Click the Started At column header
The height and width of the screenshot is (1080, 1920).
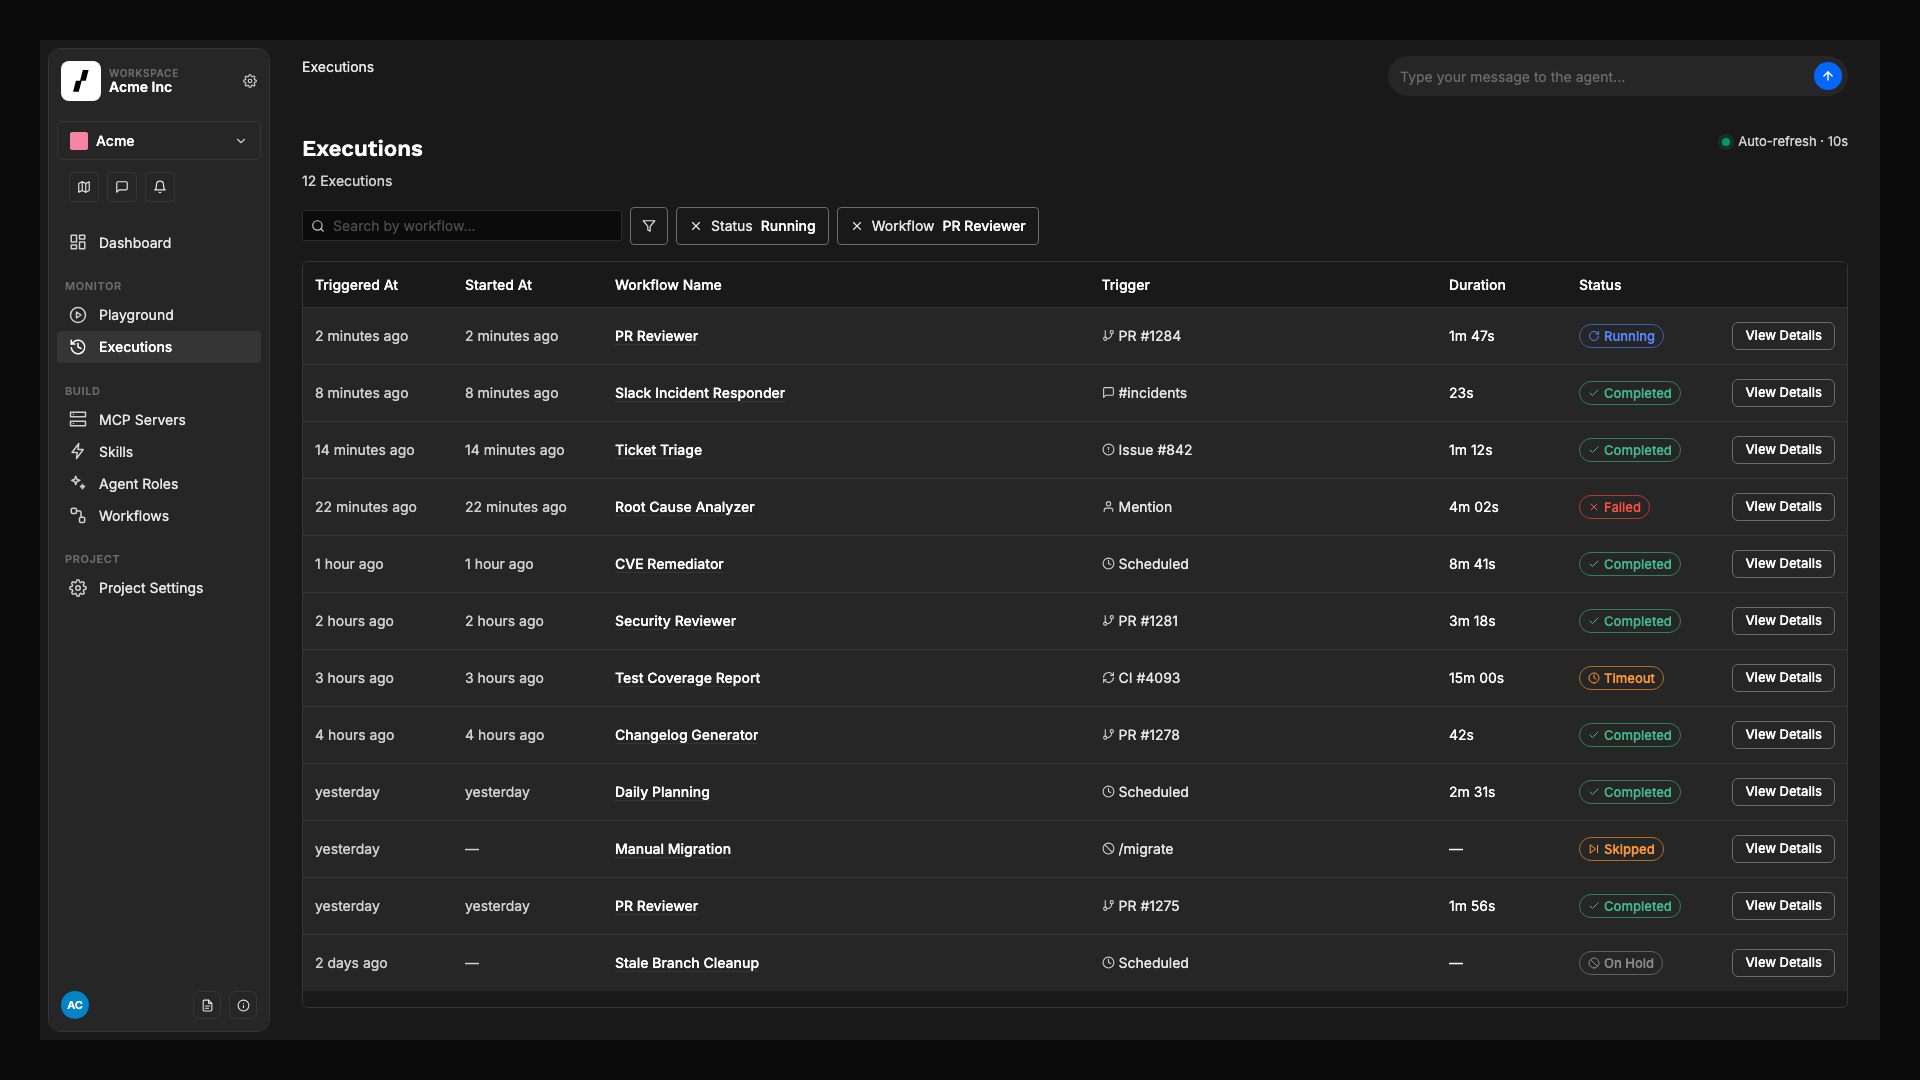498,285
